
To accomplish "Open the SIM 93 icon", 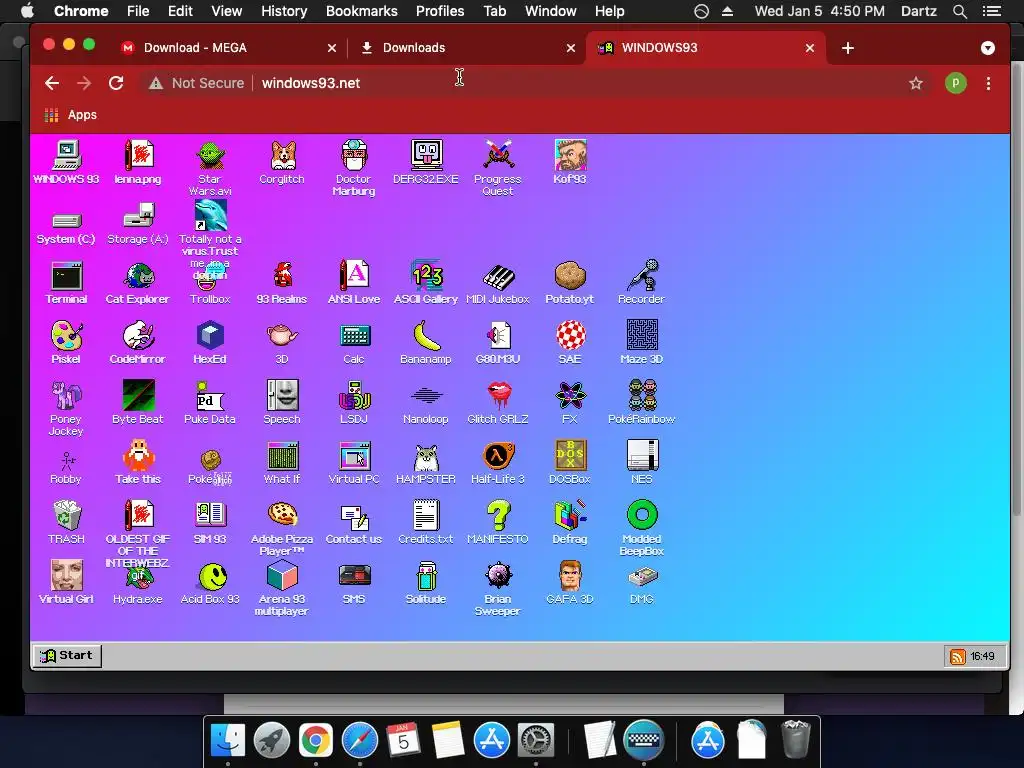I will [210, 523].
